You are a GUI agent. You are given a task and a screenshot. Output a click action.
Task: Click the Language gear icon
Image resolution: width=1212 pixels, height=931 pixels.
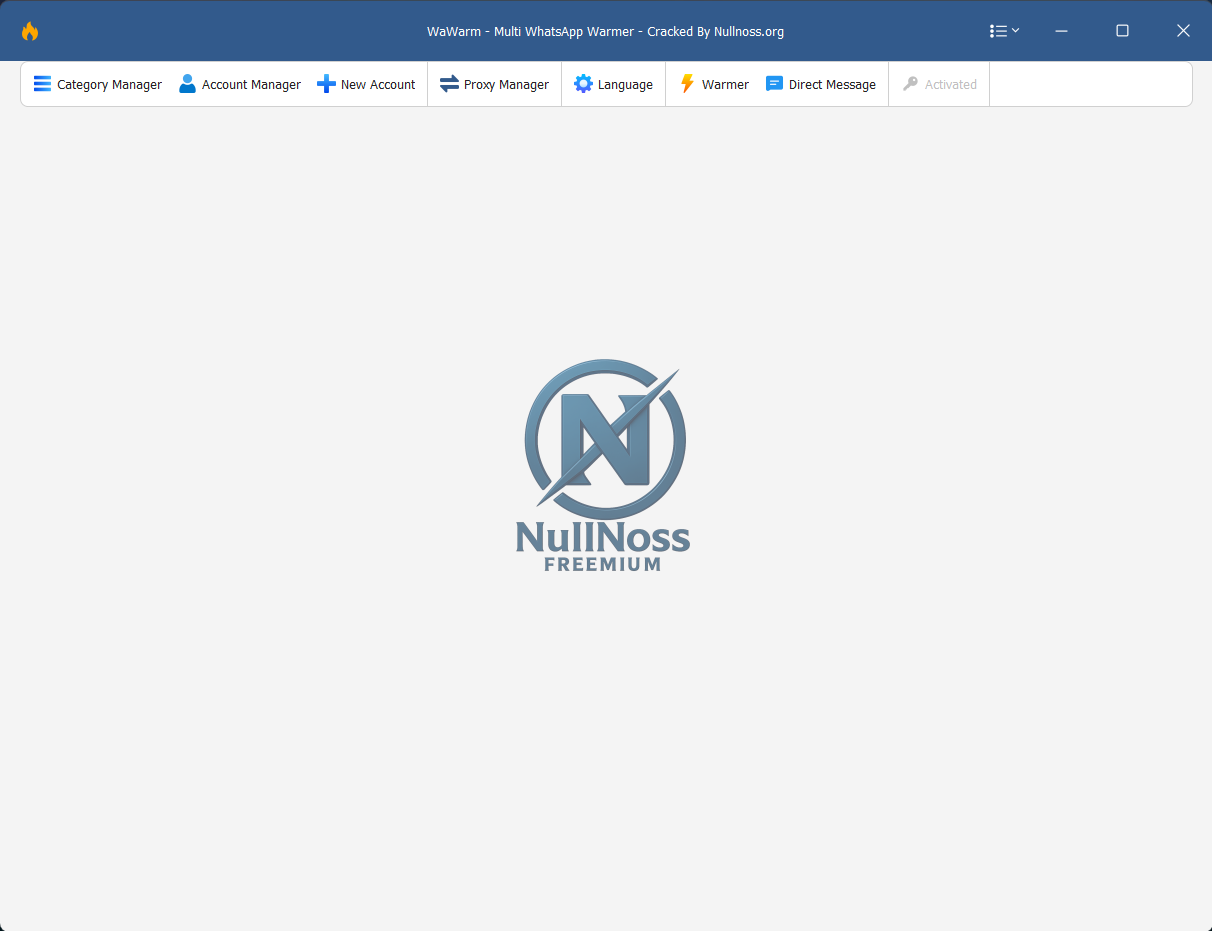tap(583, 84)
